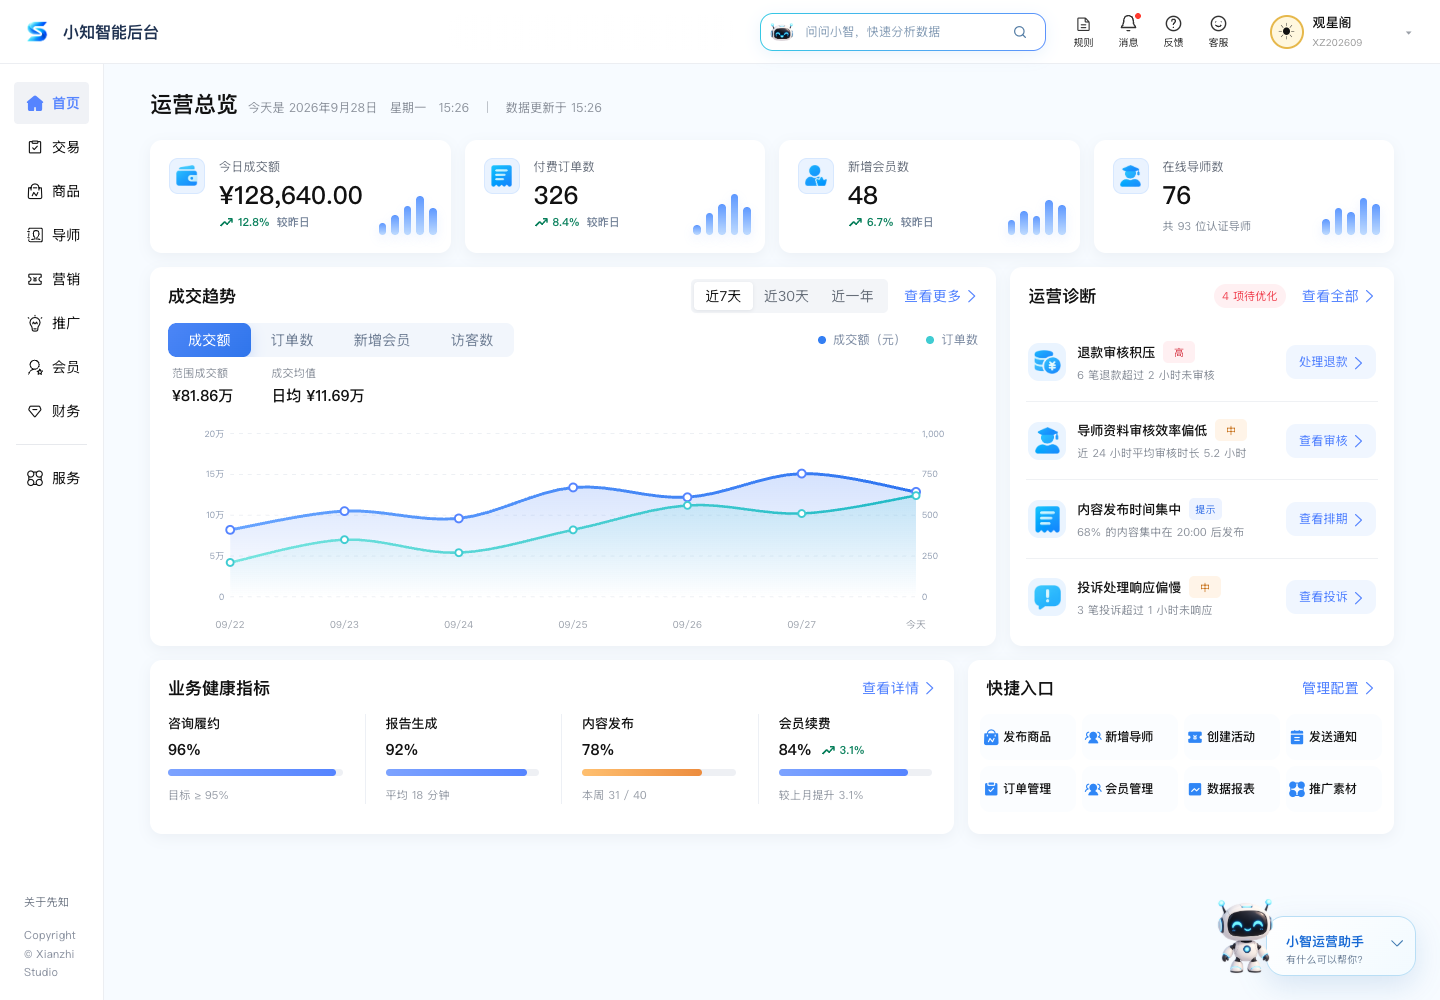The height and width of the screenshot is (1000, 1440).
Task: Click the 查看审核 button
Action: [1331, 441]
